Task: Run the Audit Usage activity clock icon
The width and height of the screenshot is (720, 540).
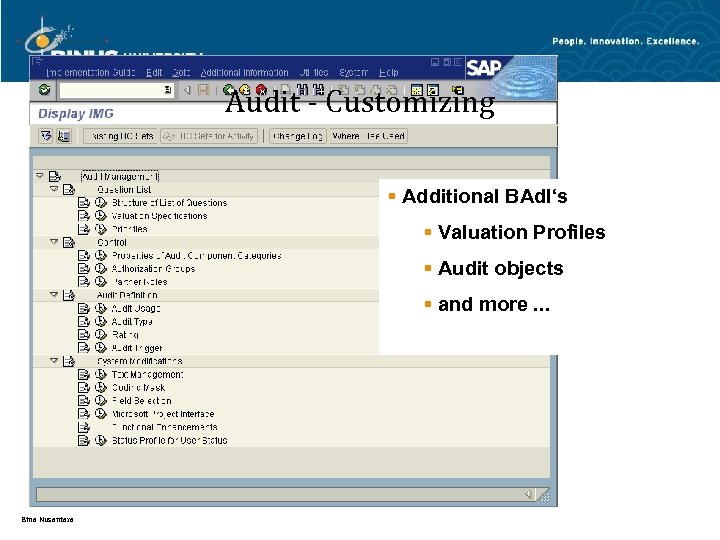Action: pos(101,308)
